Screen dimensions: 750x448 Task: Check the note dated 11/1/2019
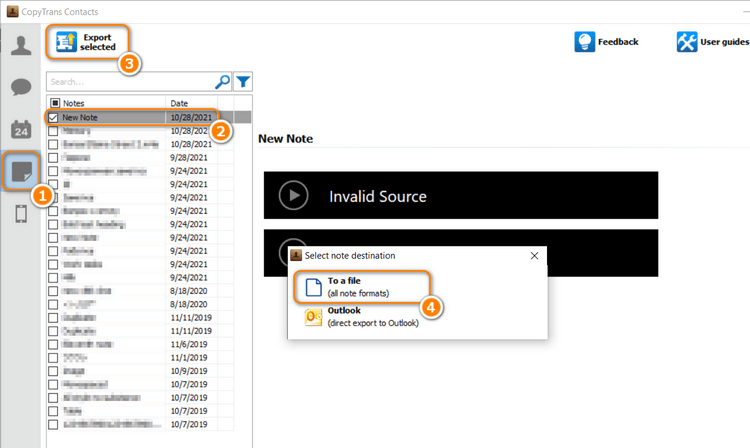(53, 358)
